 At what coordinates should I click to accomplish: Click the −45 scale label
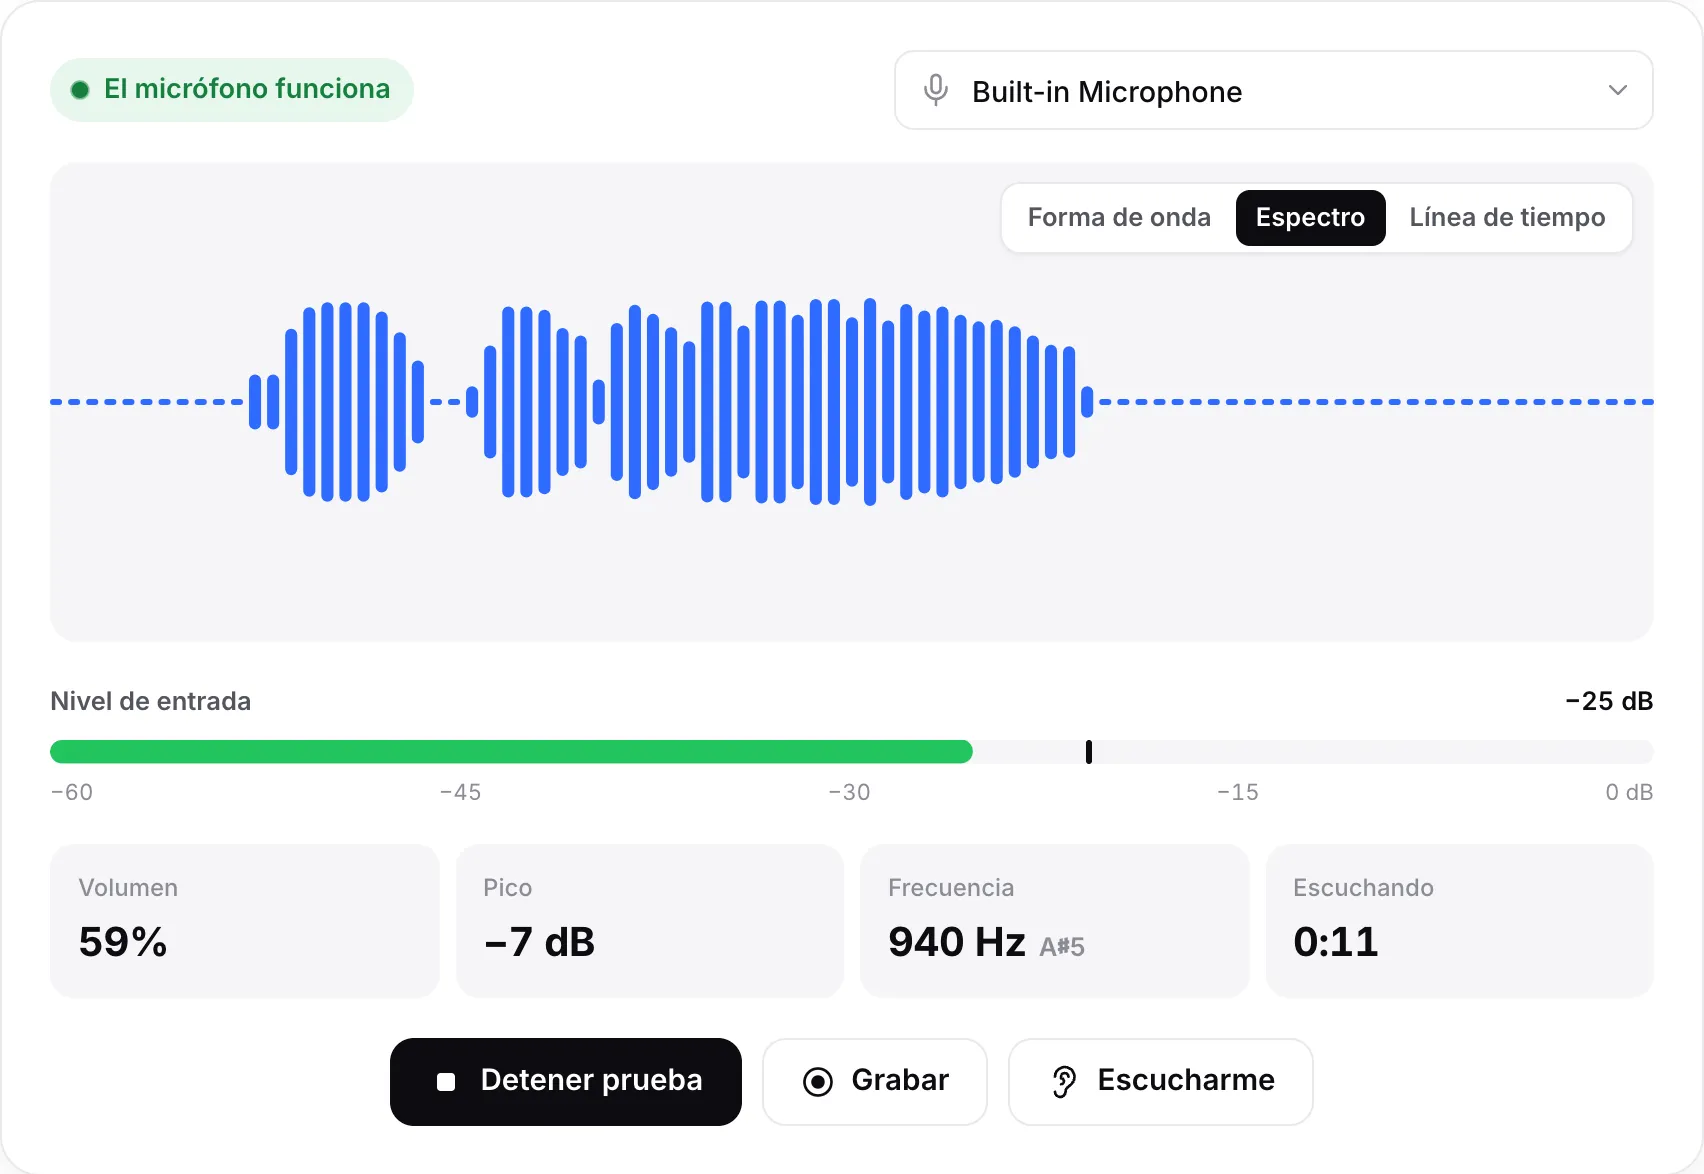pyautogui.click(x=461, y=792)
